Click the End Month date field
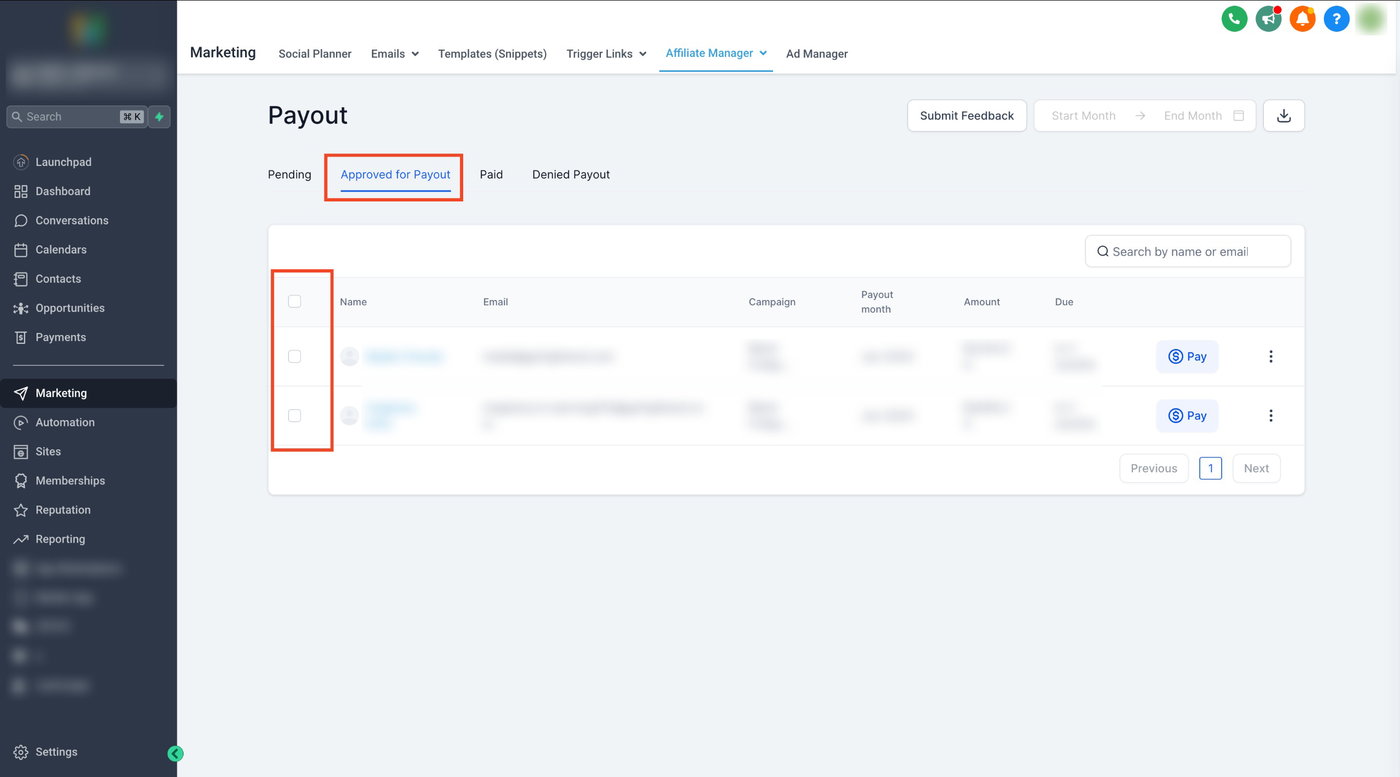 coord(1193,116)
